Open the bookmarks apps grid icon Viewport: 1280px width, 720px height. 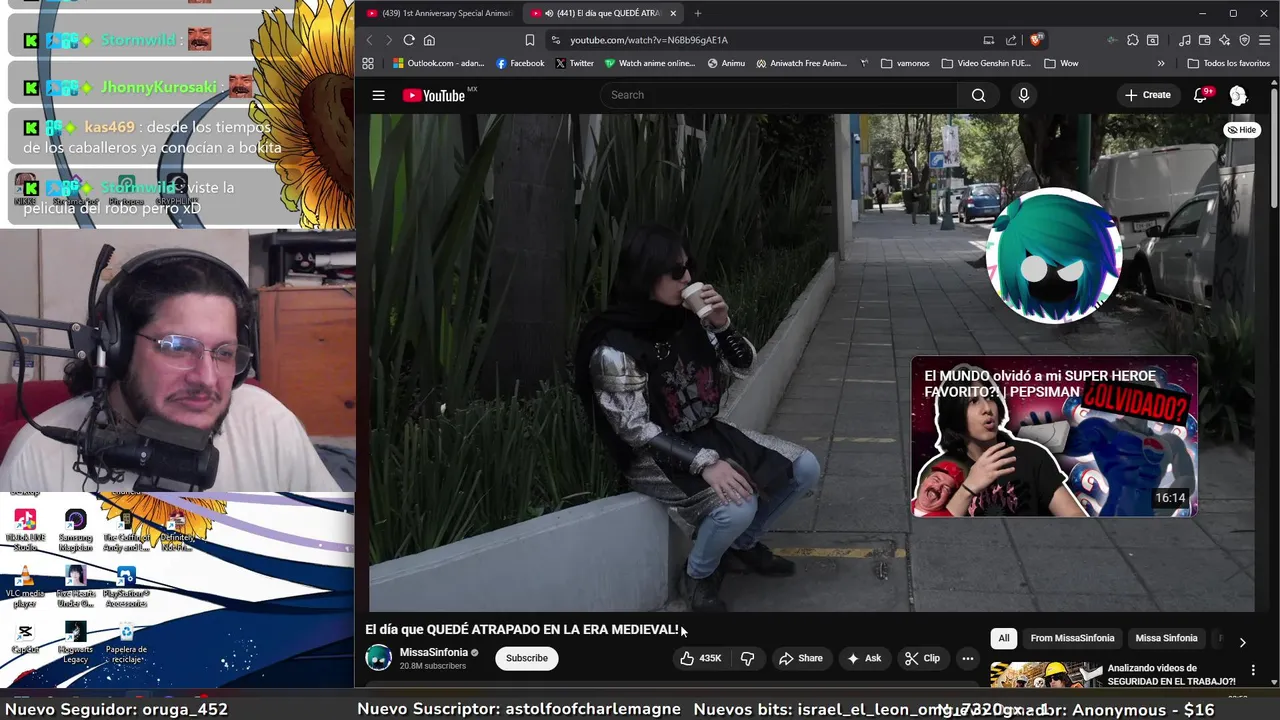click(368, 63)
